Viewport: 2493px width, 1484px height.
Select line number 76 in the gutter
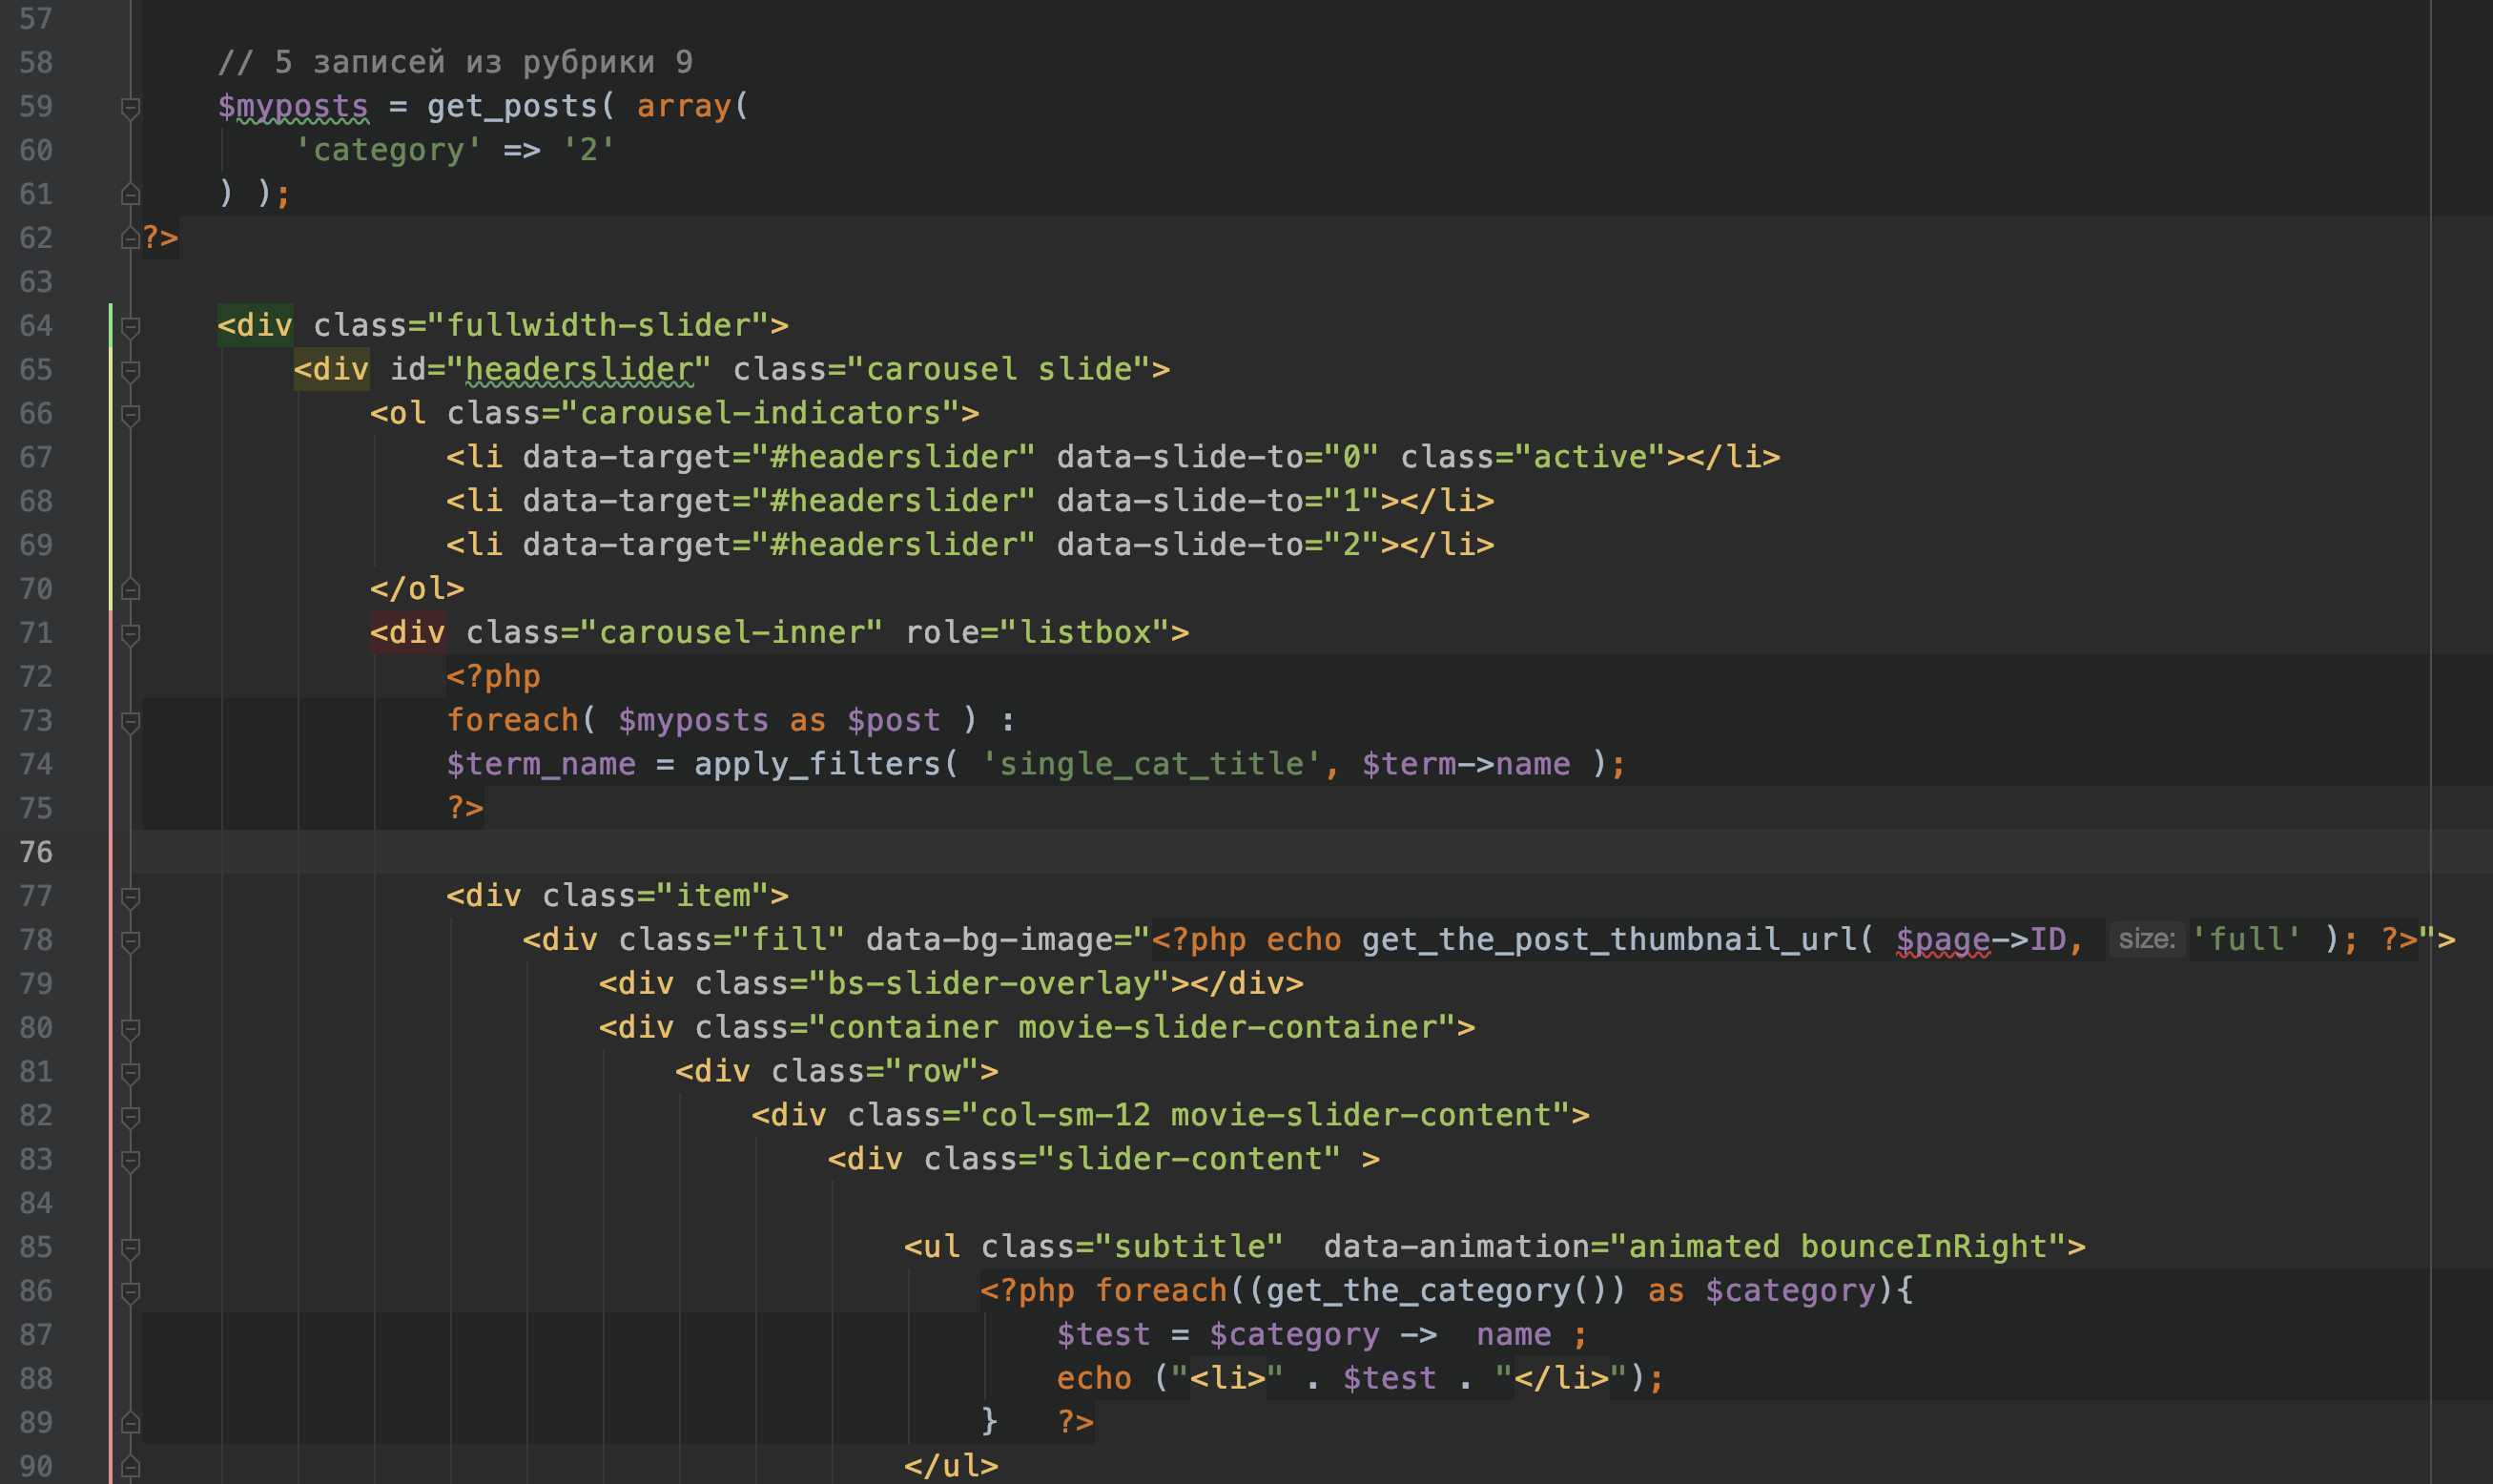[x=36, y=852]
